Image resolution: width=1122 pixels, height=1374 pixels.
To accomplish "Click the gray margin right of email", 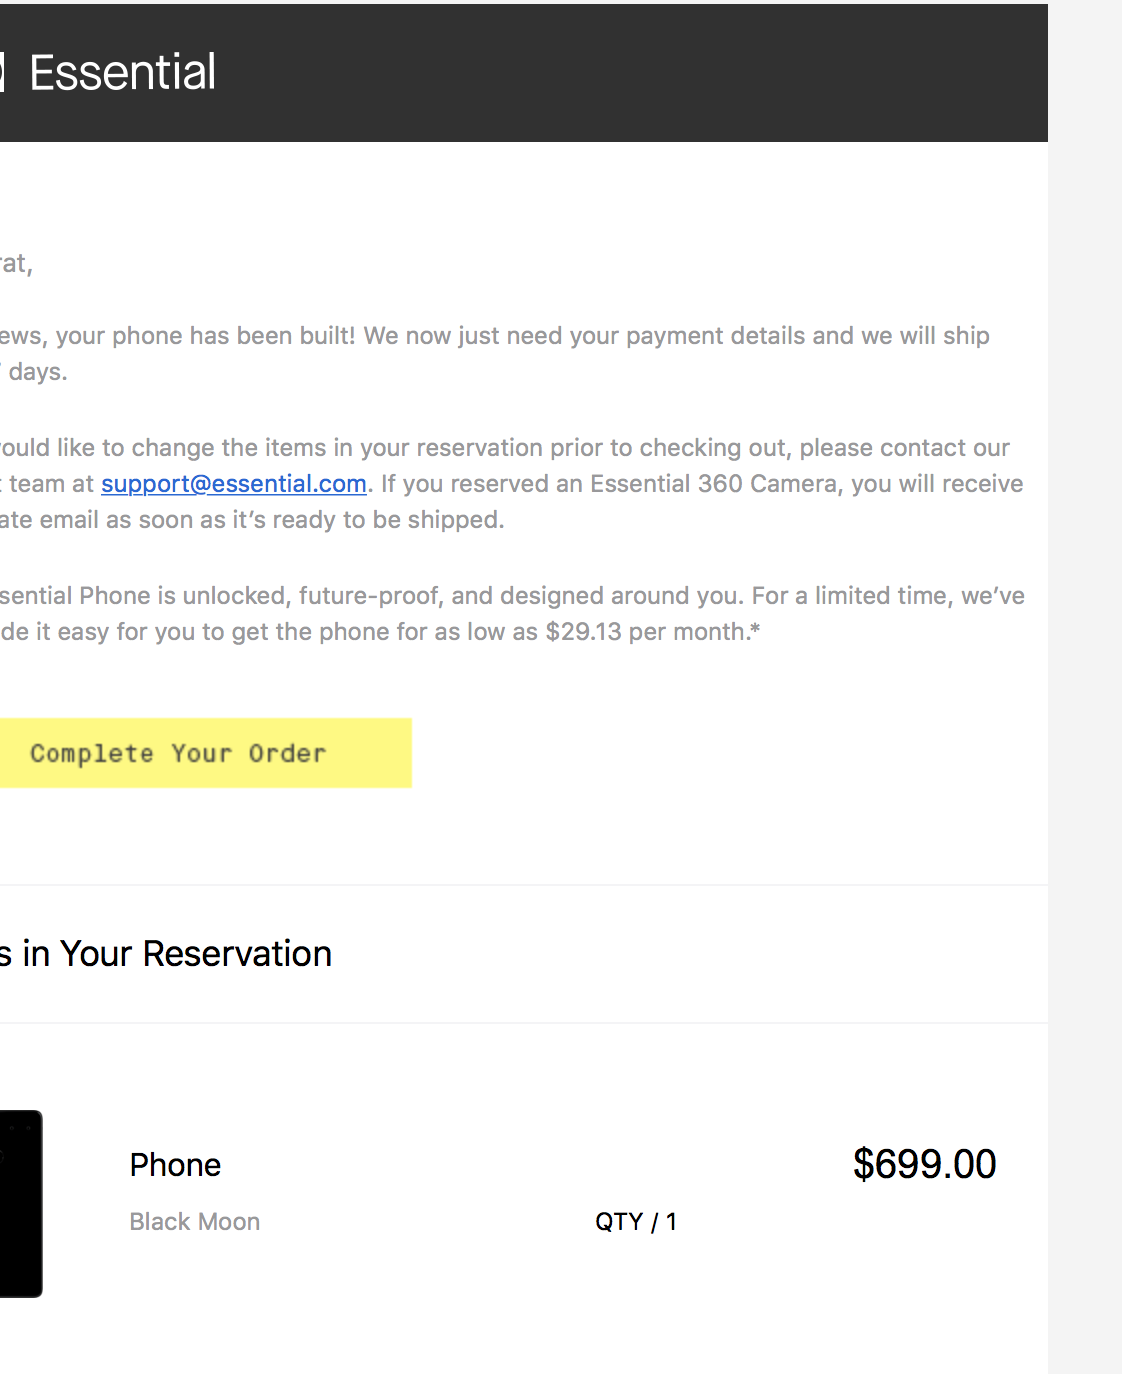I will click(x=1085, y=700).
